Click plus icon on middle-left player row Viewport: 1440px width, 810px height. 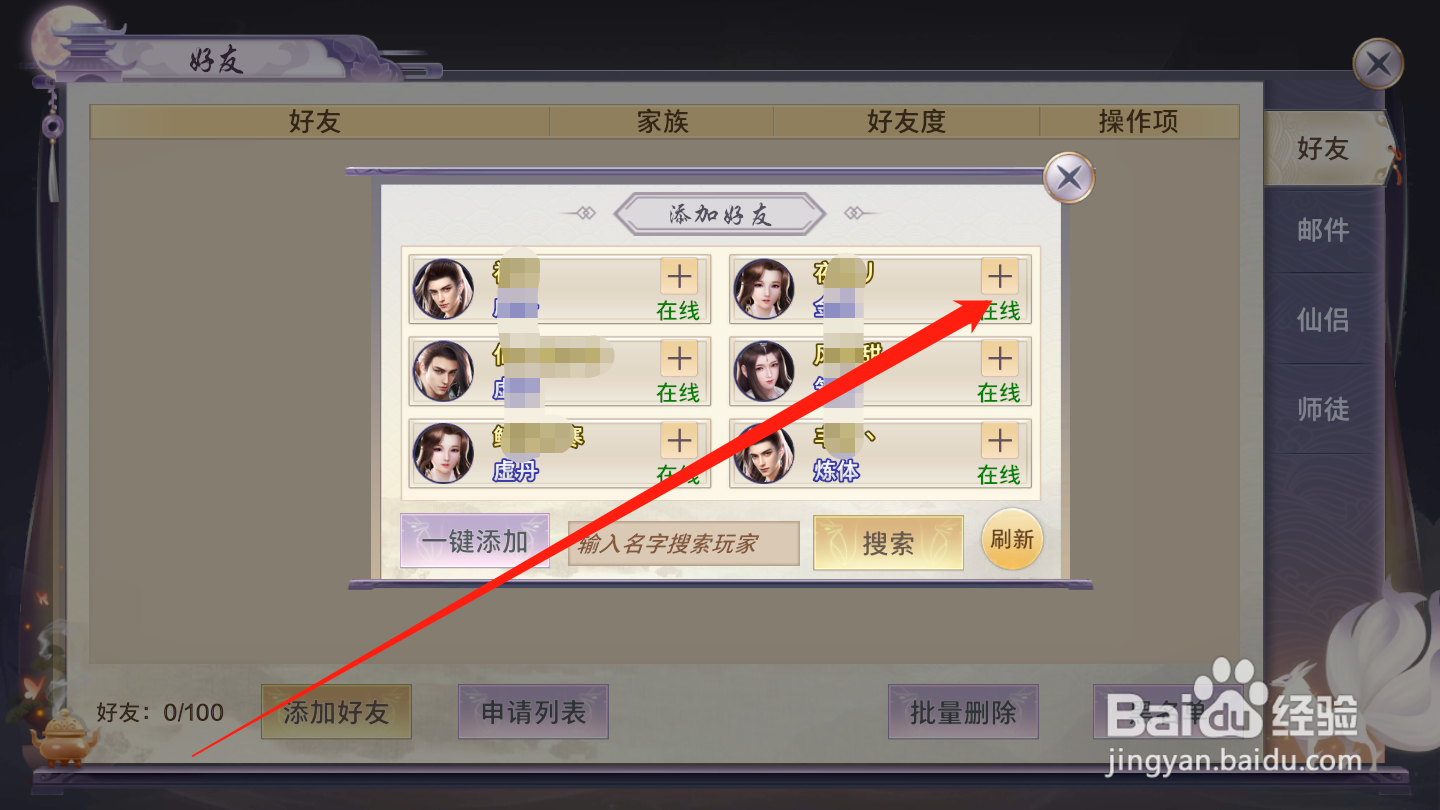pos(679,358)
